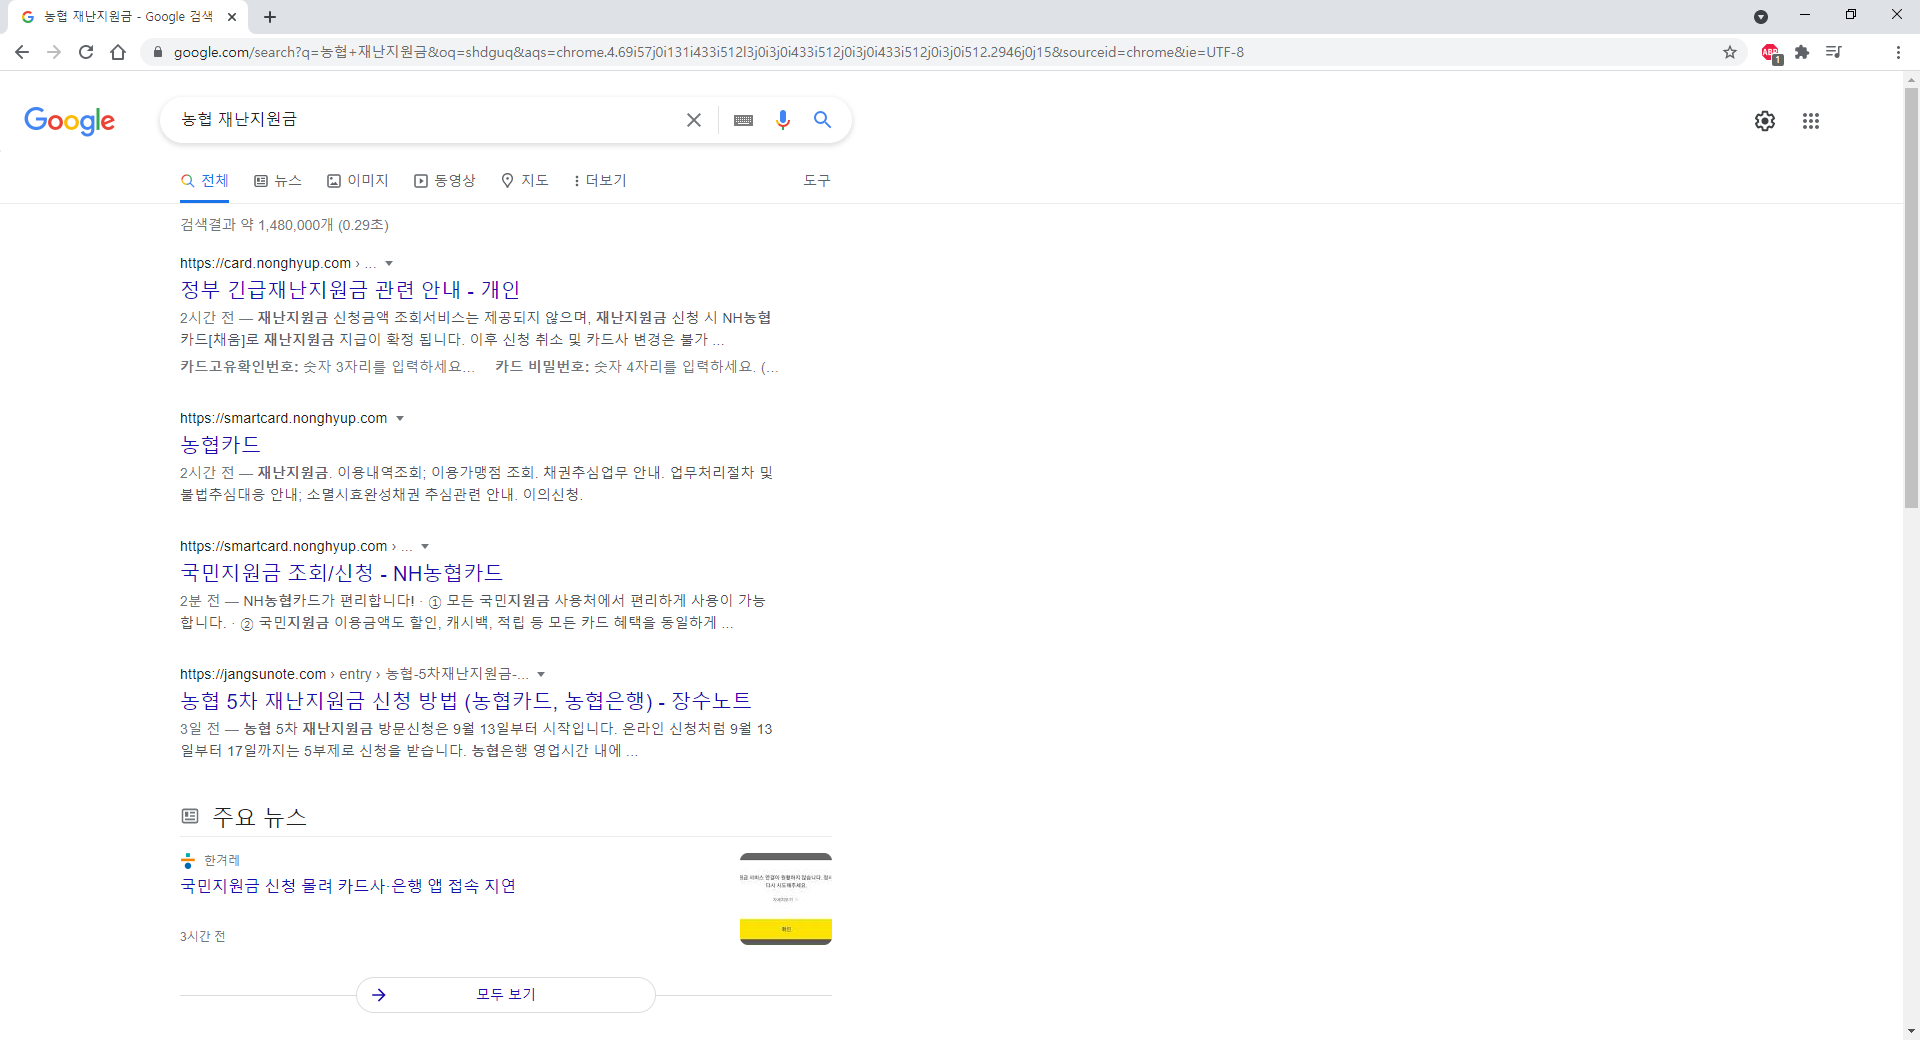Image resolution: width=1920 pixels, height=1040 pixels.
Task: Bookmark this page with the star icon
Action: 1730,52
